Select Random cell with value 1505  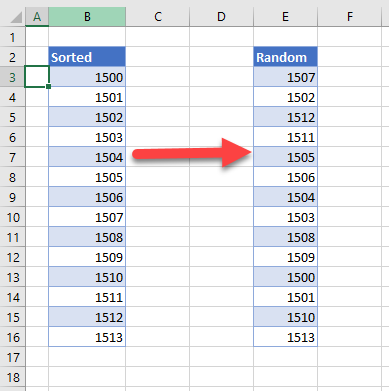285,157
